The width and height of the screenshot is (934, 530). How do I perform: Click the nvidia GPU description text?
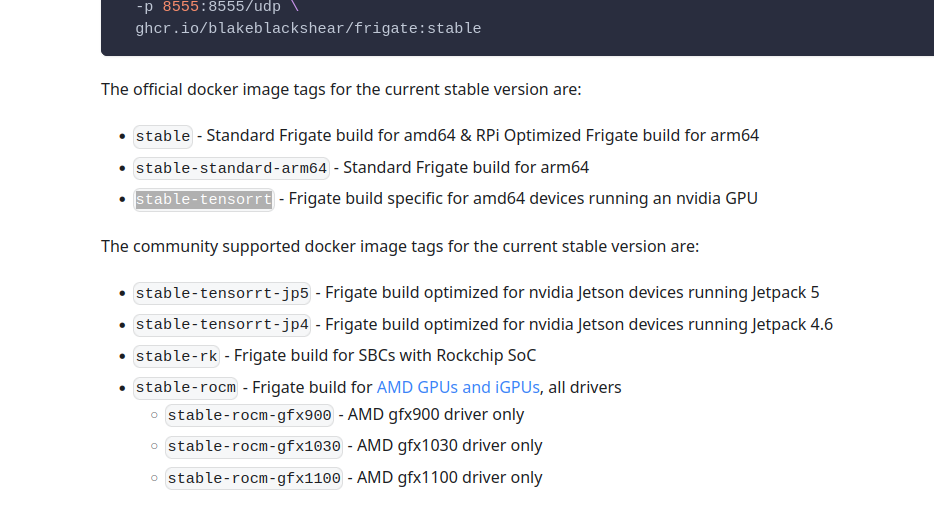[523, 198]
